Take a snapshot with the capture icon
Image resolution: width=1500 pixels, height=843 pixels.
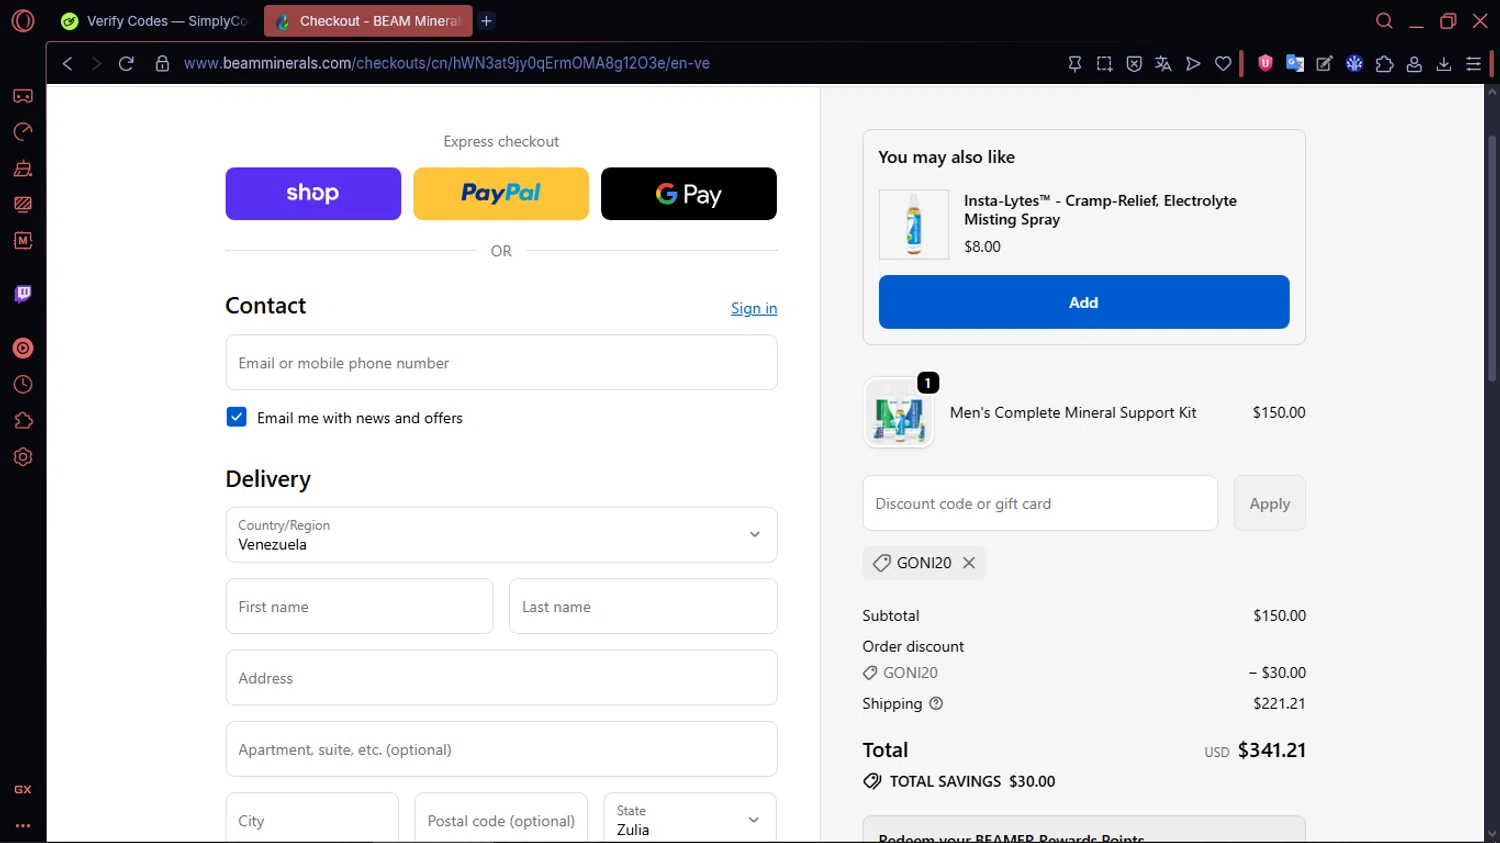click(x=1104, y=63)
